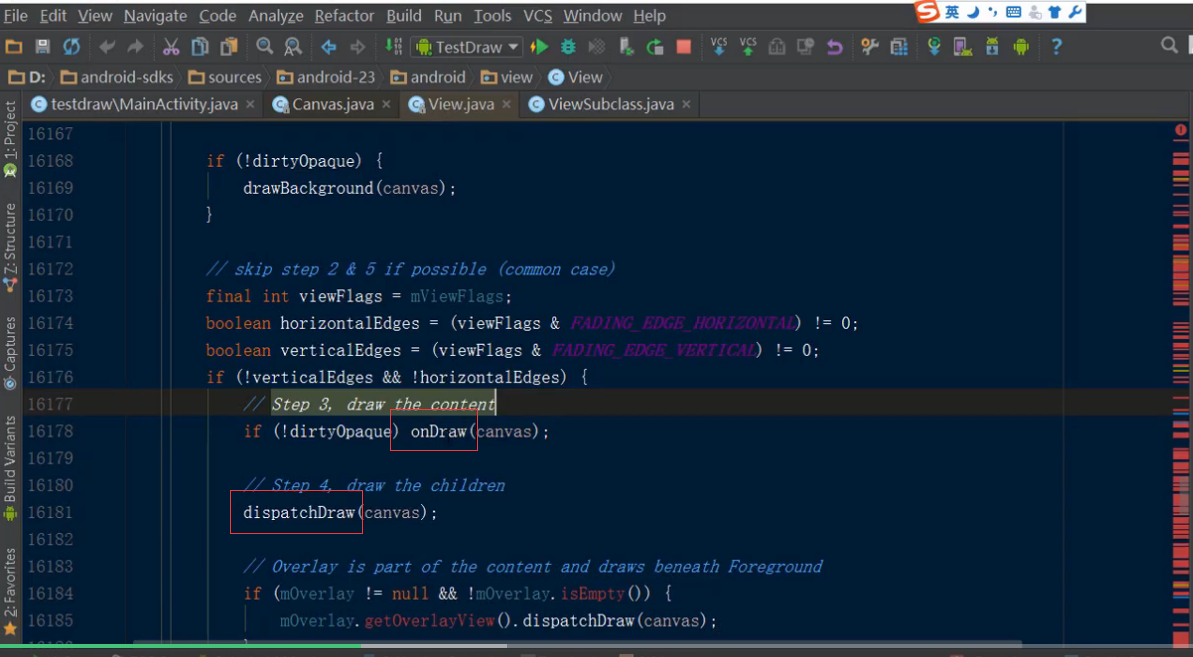Screen dimensions: 1193x657
Task: Toggle the Z: Structure tool window
Action: point(10,248)
